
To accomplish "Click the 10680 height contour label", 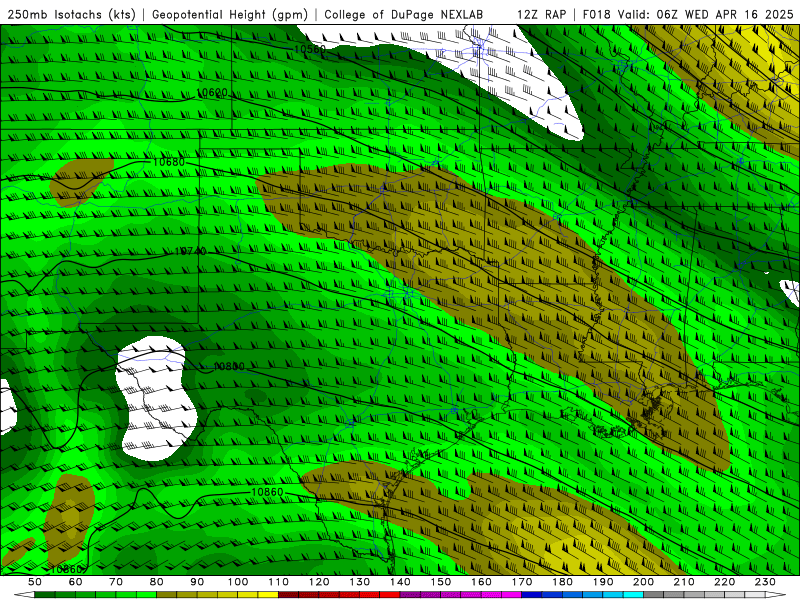I will (168, 162).
